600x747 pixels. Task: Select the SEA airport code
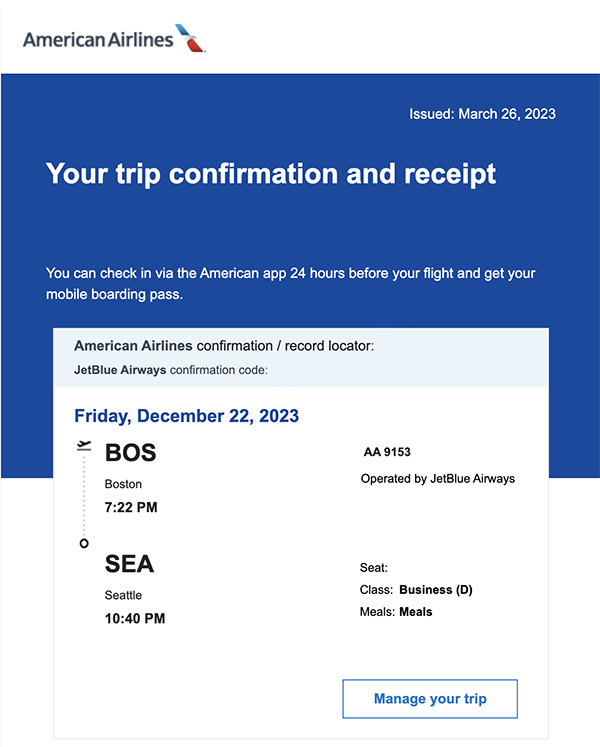pyautogui.click(x=129, y=564)
